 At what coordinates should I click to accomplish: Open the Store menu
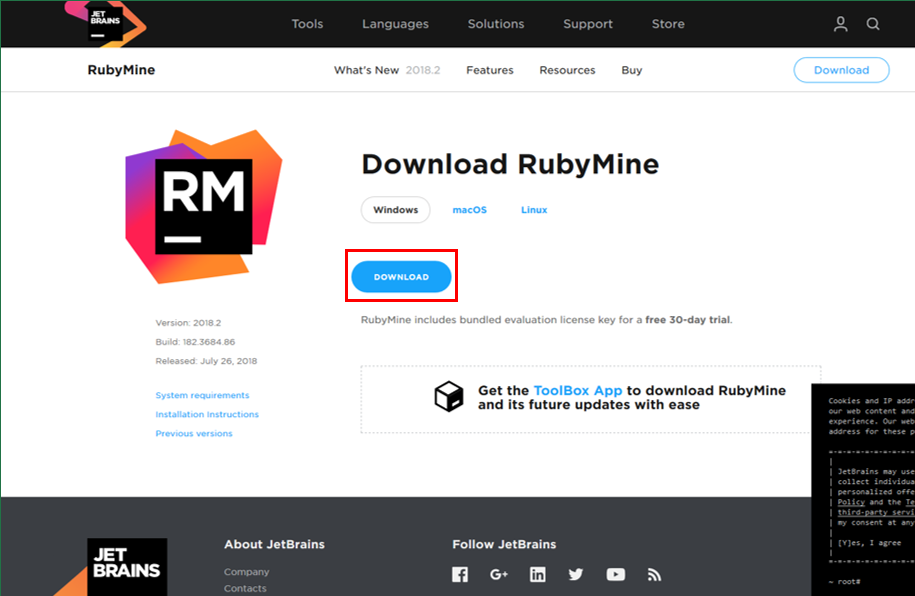[667, 24]
